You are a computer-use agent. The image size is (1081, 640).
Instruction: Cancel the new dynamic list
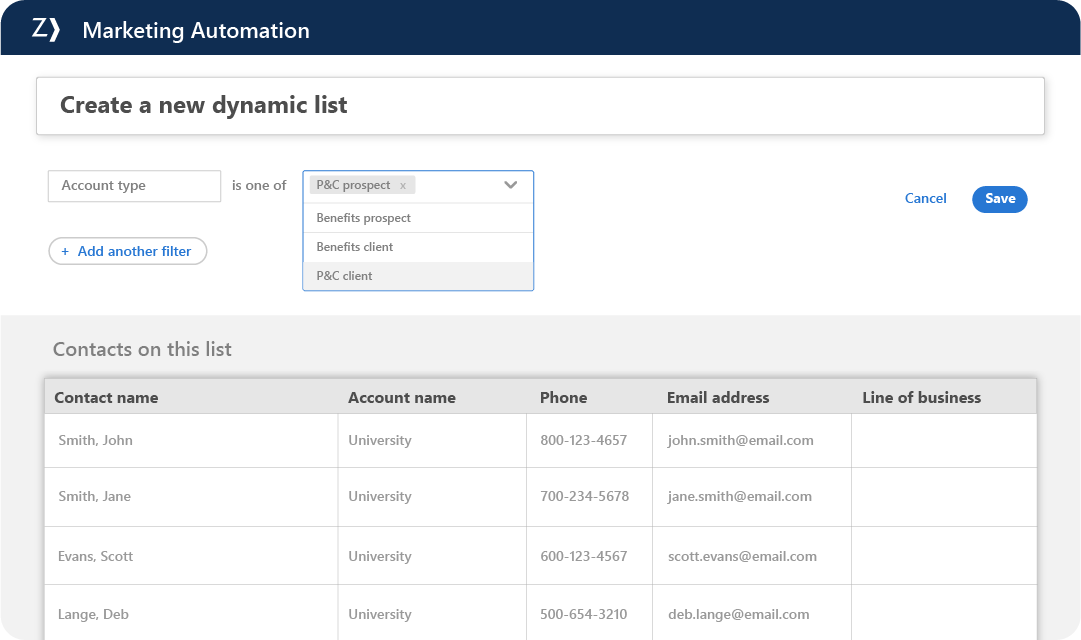point(925,199)
